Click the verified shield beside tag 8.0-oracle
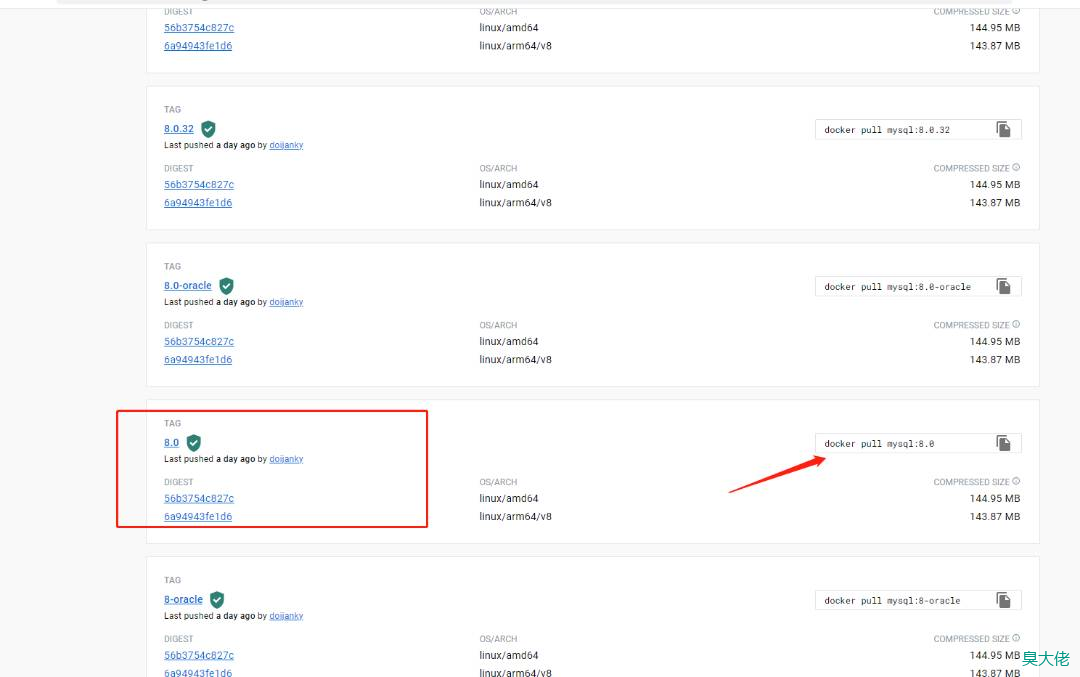 click(226, 286)
